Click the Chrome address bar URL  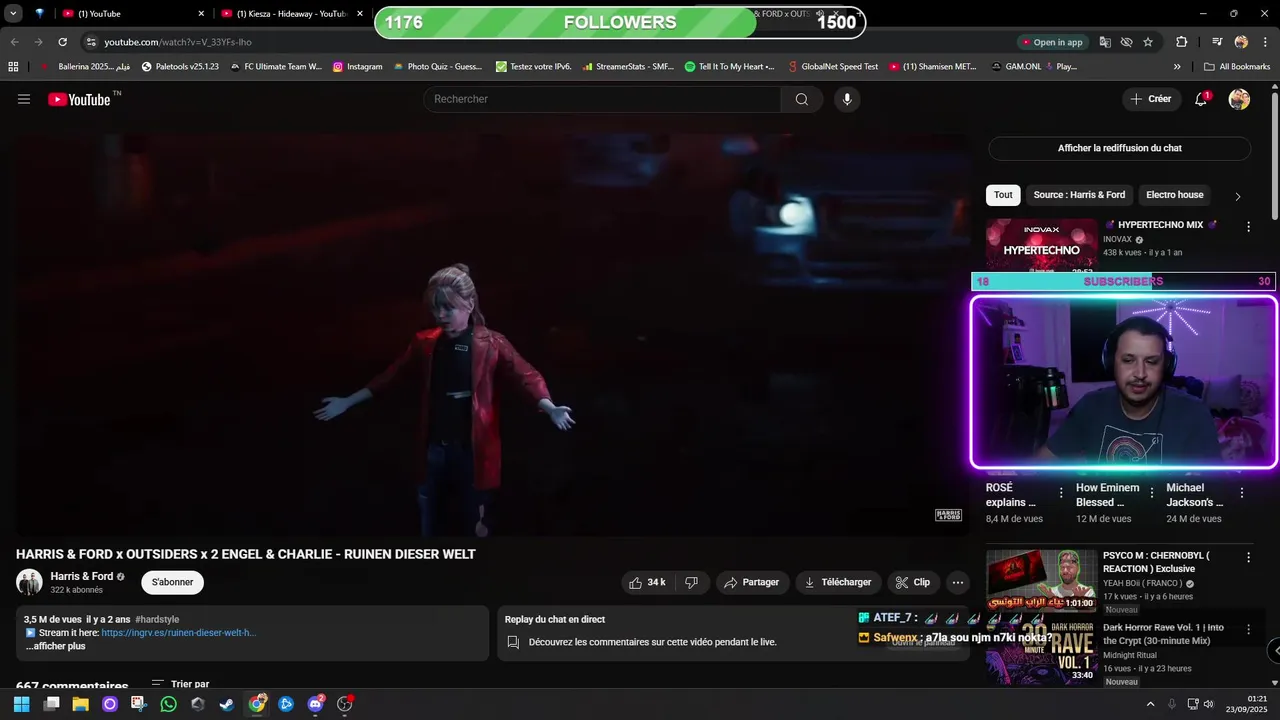[x=178, y=42]
